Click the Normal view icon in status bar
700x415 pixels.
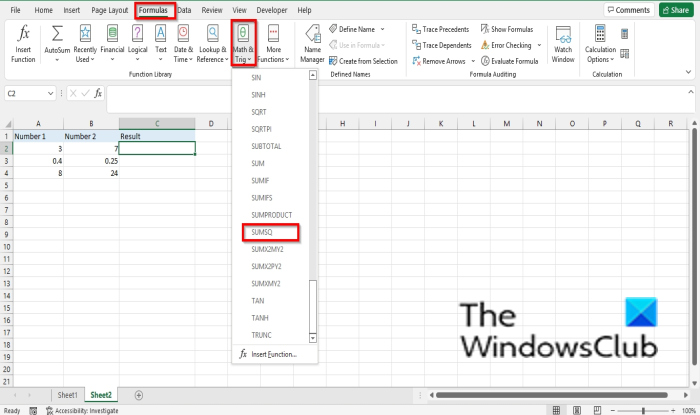[556, 410]
